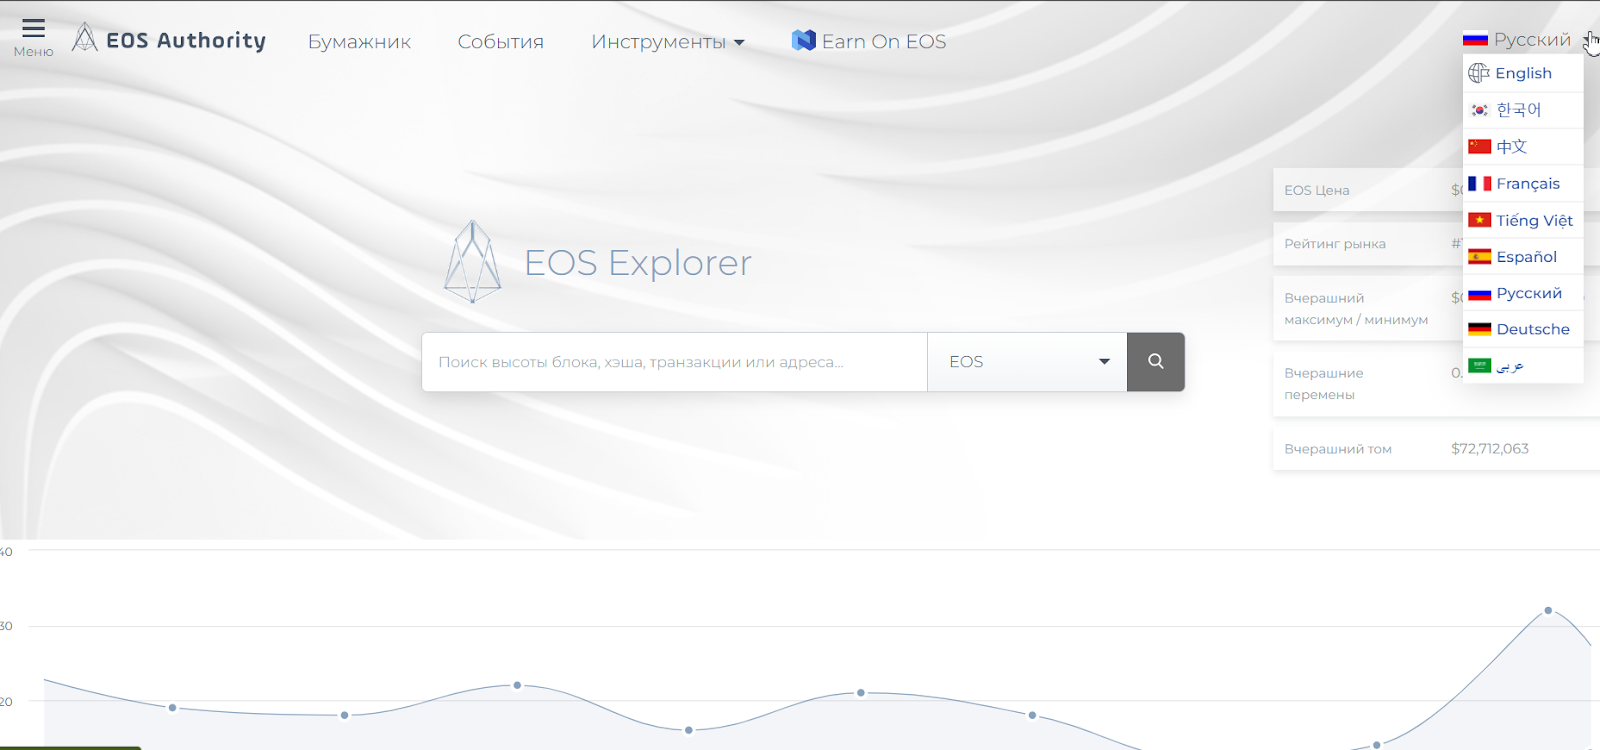Click the Вчерашний том label
Image resolution: width=1600 pixels, height=750 pixels.
coord(1338,449)
